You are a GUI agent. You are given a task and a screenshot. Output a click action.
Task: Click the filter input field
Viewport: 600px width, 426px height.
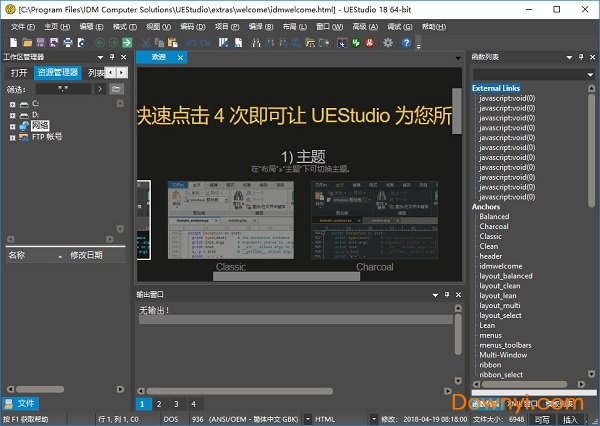click(x=64, y=89)
